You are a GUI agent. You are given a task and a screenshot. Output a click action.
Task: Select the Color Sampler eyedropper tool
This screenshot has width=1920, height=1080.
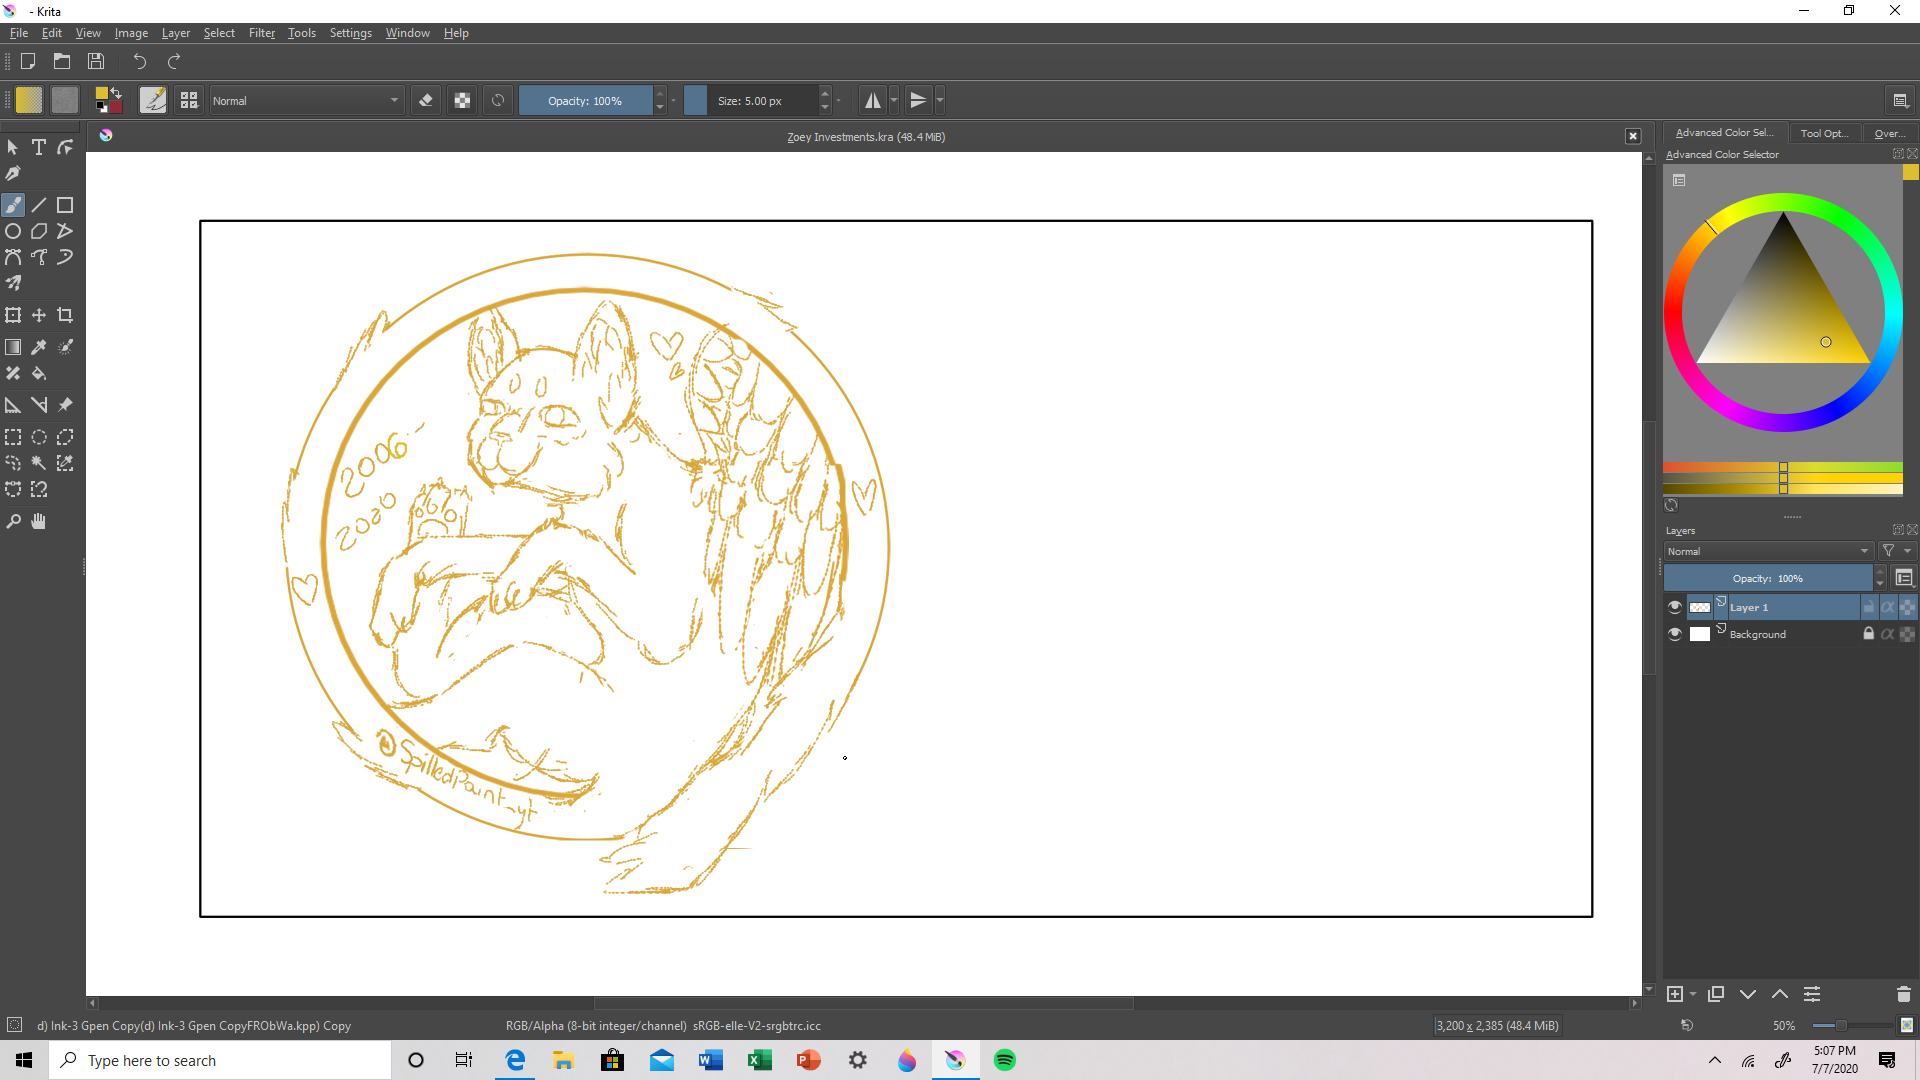tap(39, 347)
